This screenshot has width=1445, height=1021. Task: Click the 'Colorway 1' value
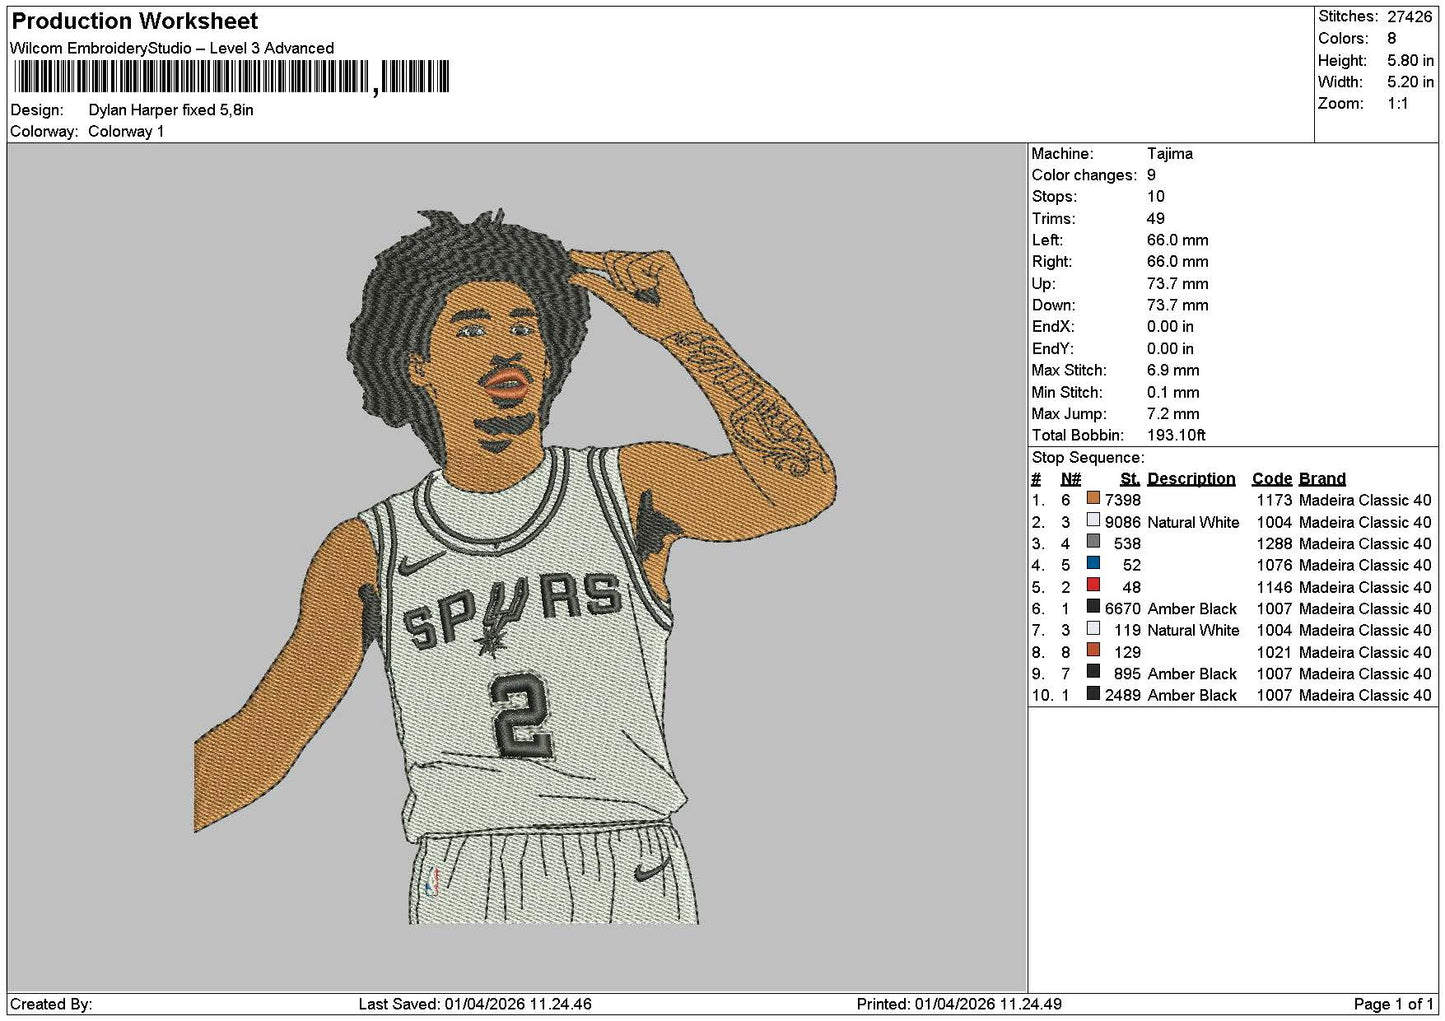pyautogui.click(x=126, y=131)
